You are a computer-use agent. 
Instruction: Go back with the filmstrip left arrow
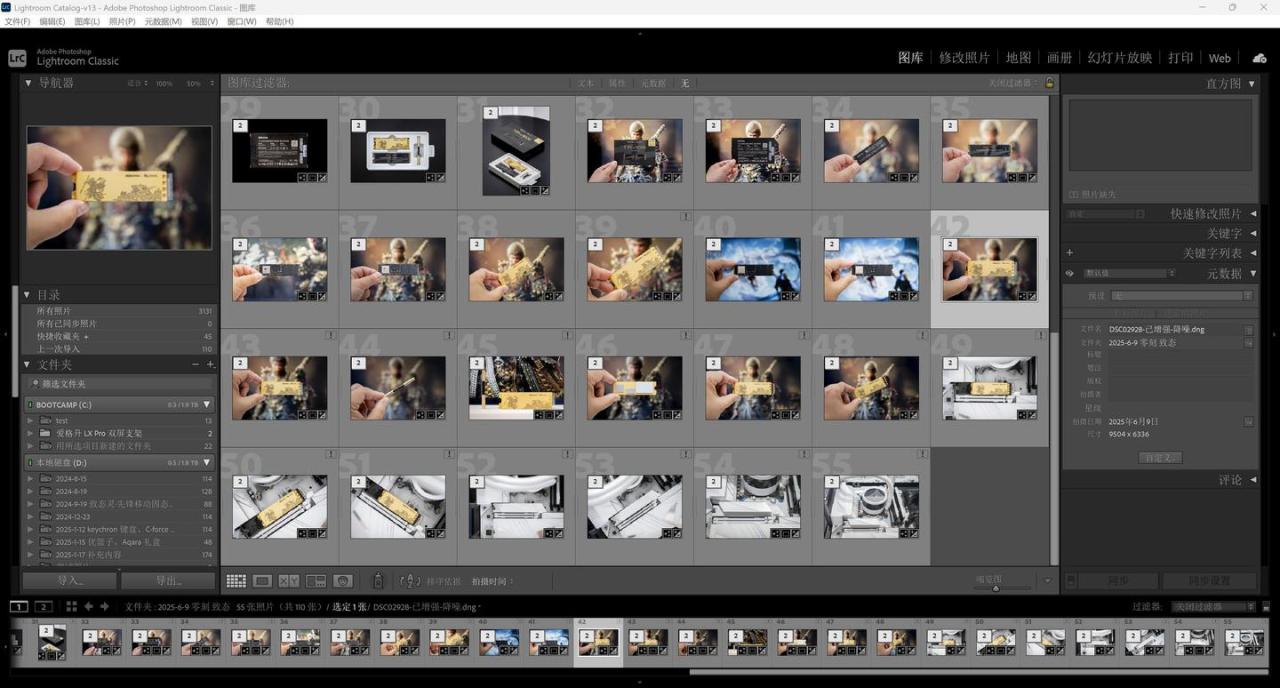pos(88,606)
